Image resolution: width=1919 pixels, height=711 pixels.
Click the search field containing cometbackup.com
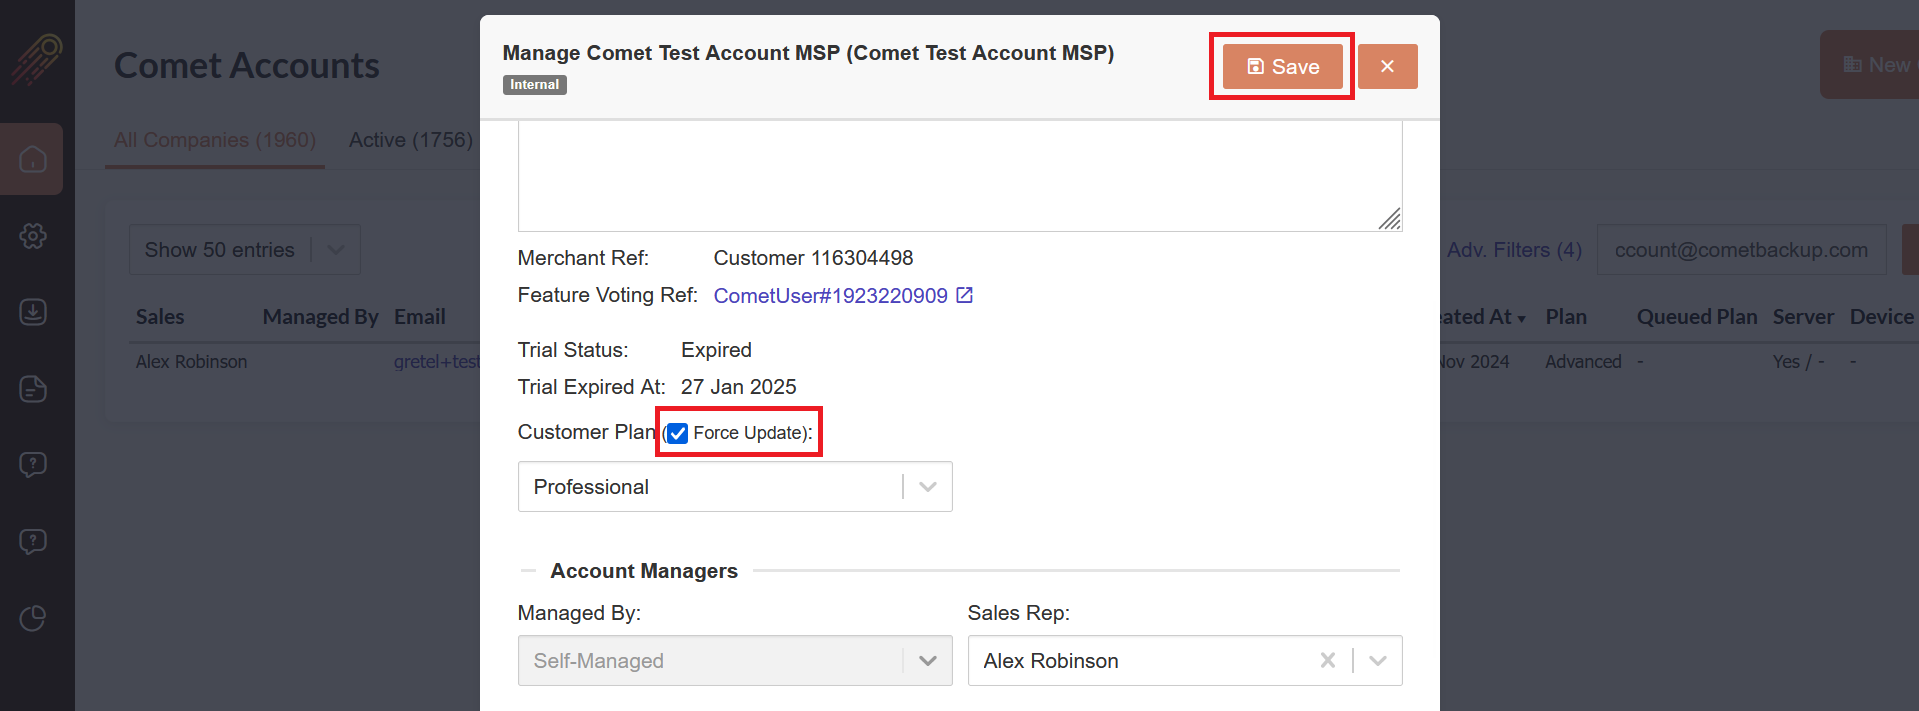coord(1742,250)
